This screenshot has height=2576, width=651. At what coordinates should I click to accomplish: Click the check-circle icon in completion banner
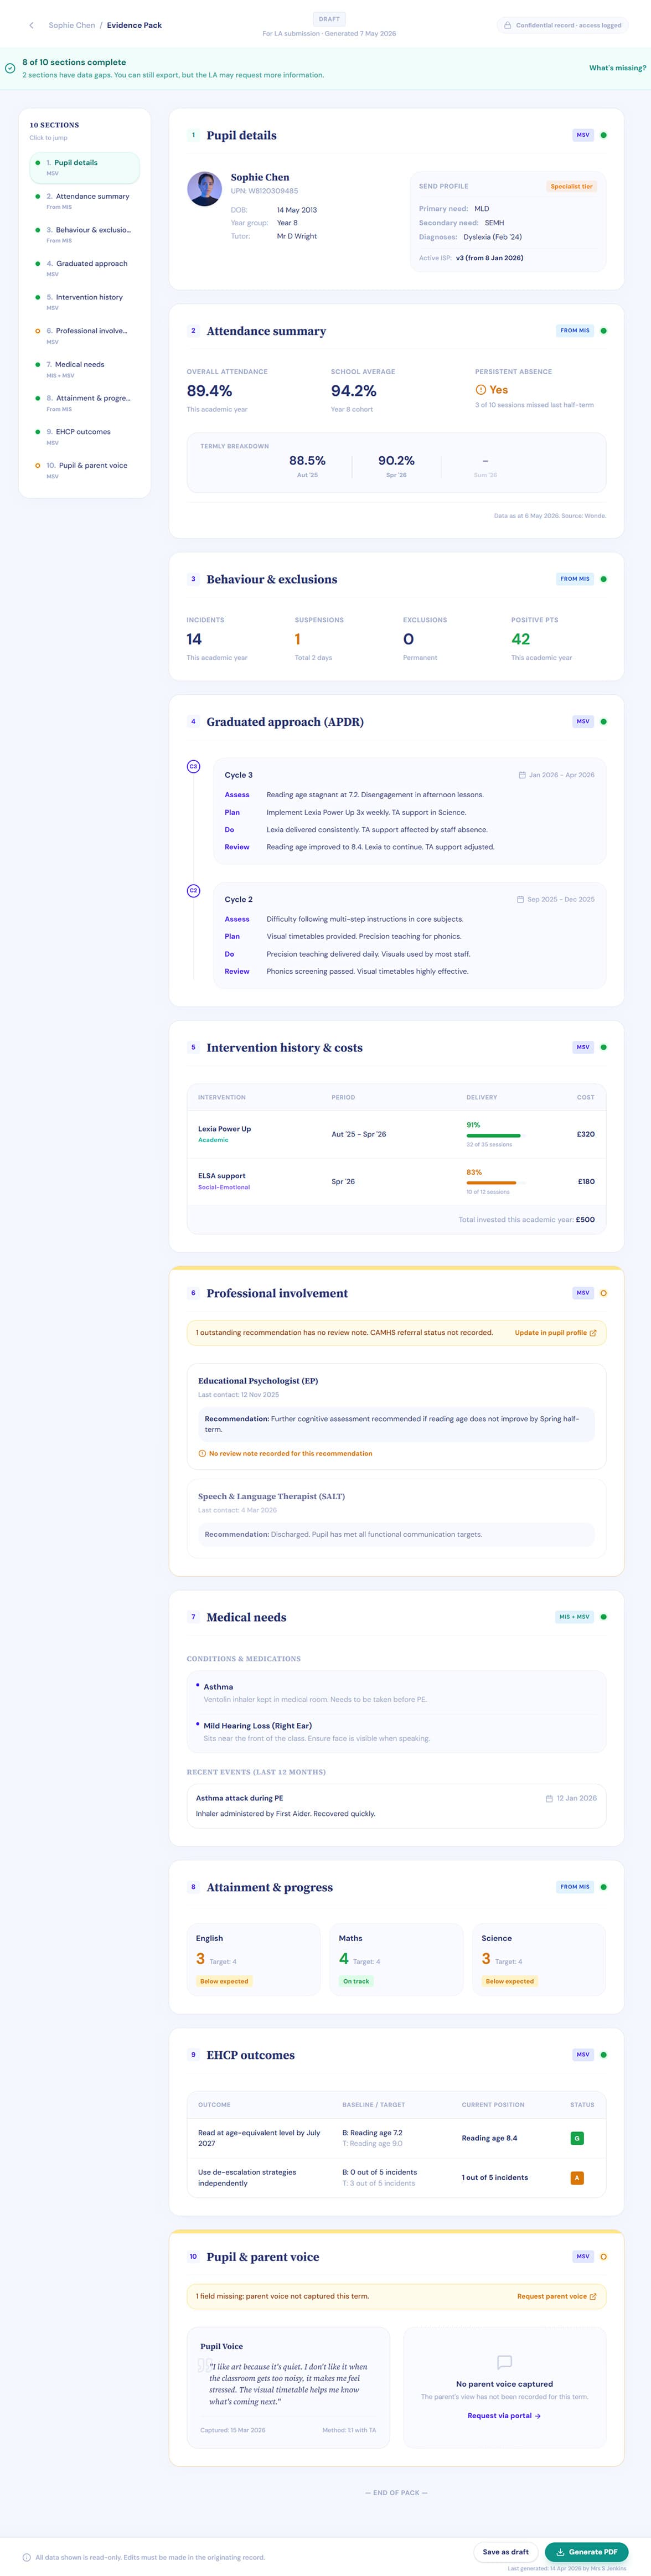click(10, 68)
